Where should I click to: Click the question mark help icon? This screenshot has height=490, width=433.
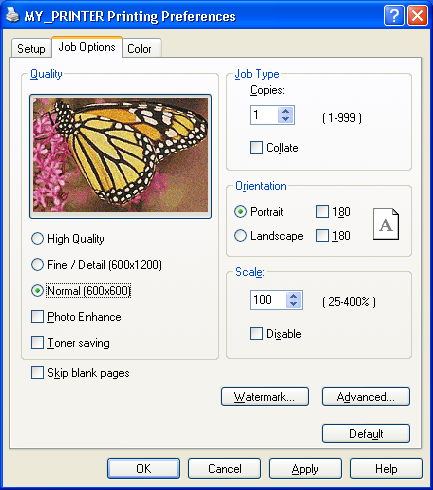coord(394,15)
